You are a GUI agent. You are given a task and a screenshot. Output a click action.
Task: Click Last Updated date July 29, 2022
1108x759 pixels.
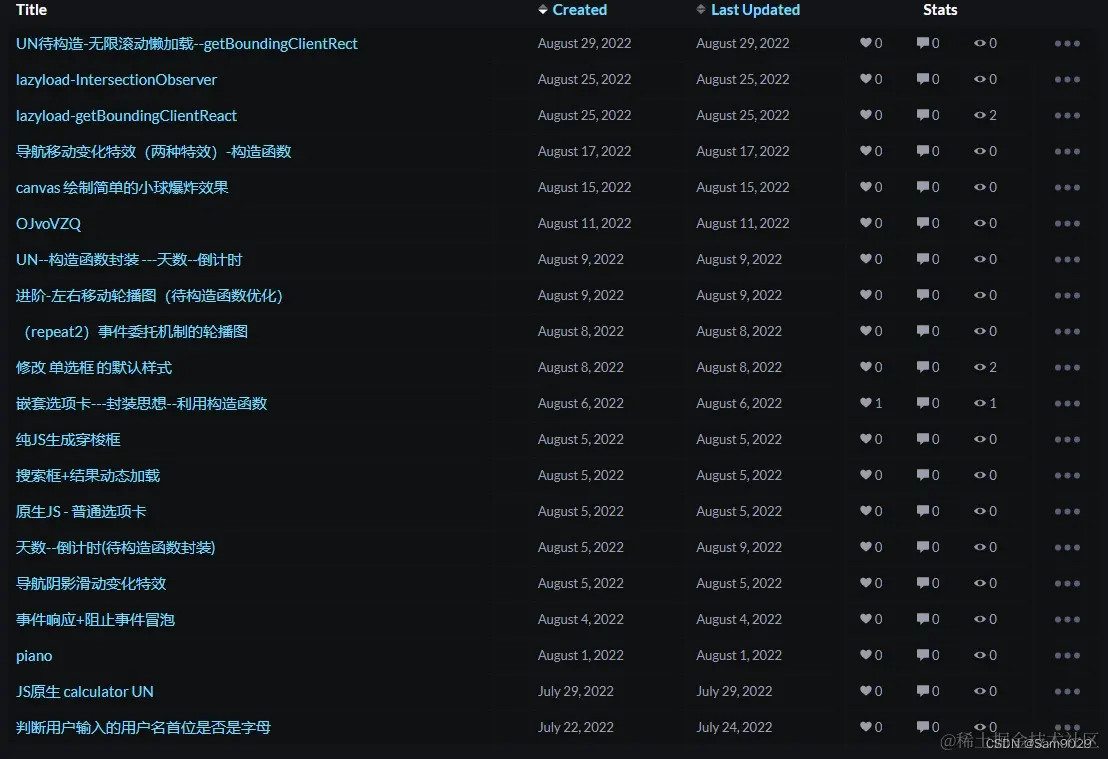(x=733, y=691)
